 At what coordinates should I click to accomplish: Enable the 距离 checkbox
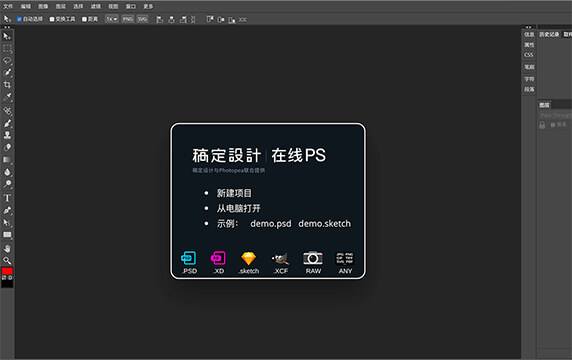click(x=84, y=19)
